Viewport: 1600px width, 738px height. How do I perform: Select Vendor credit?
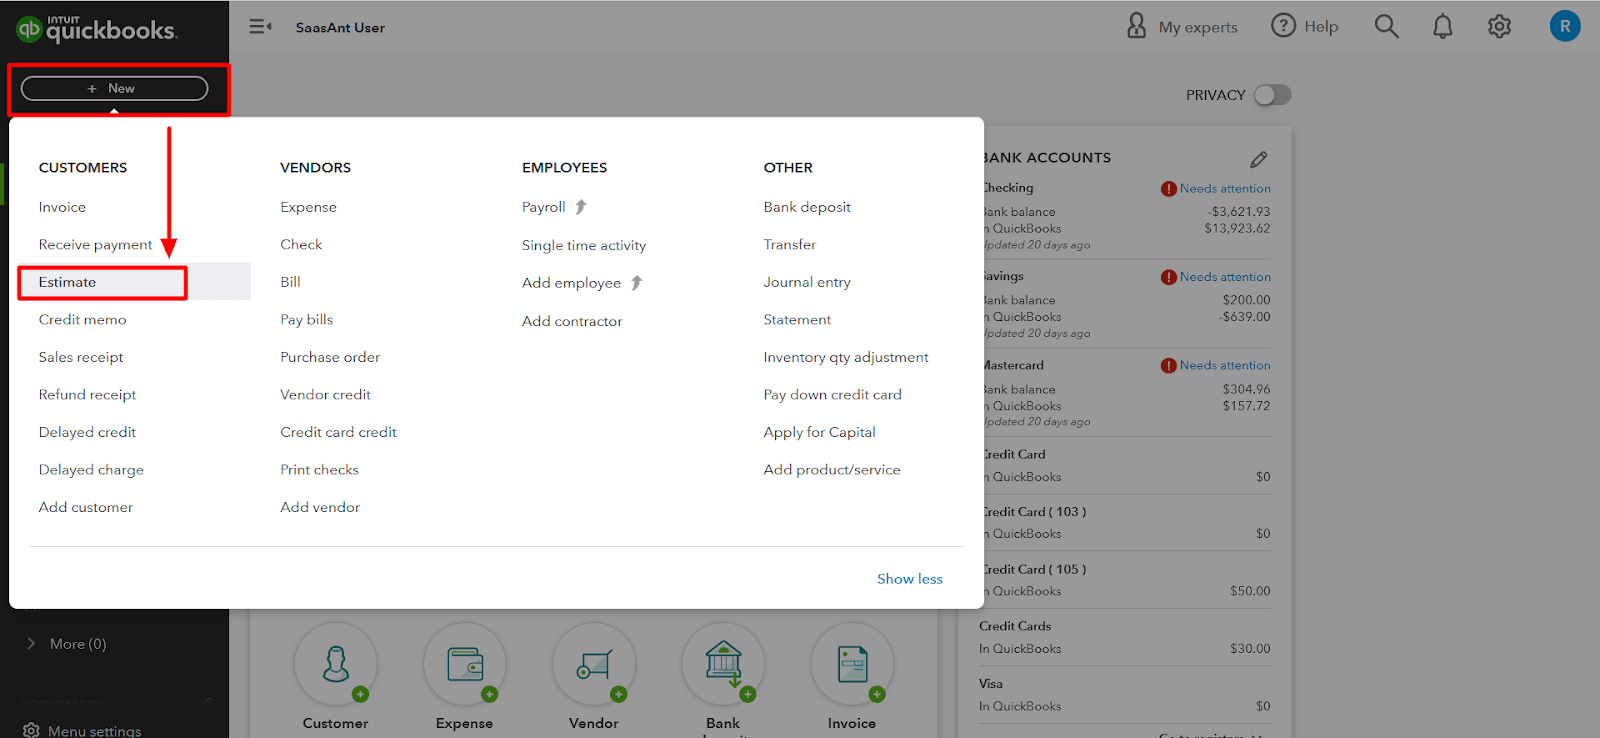click(325, 395)
